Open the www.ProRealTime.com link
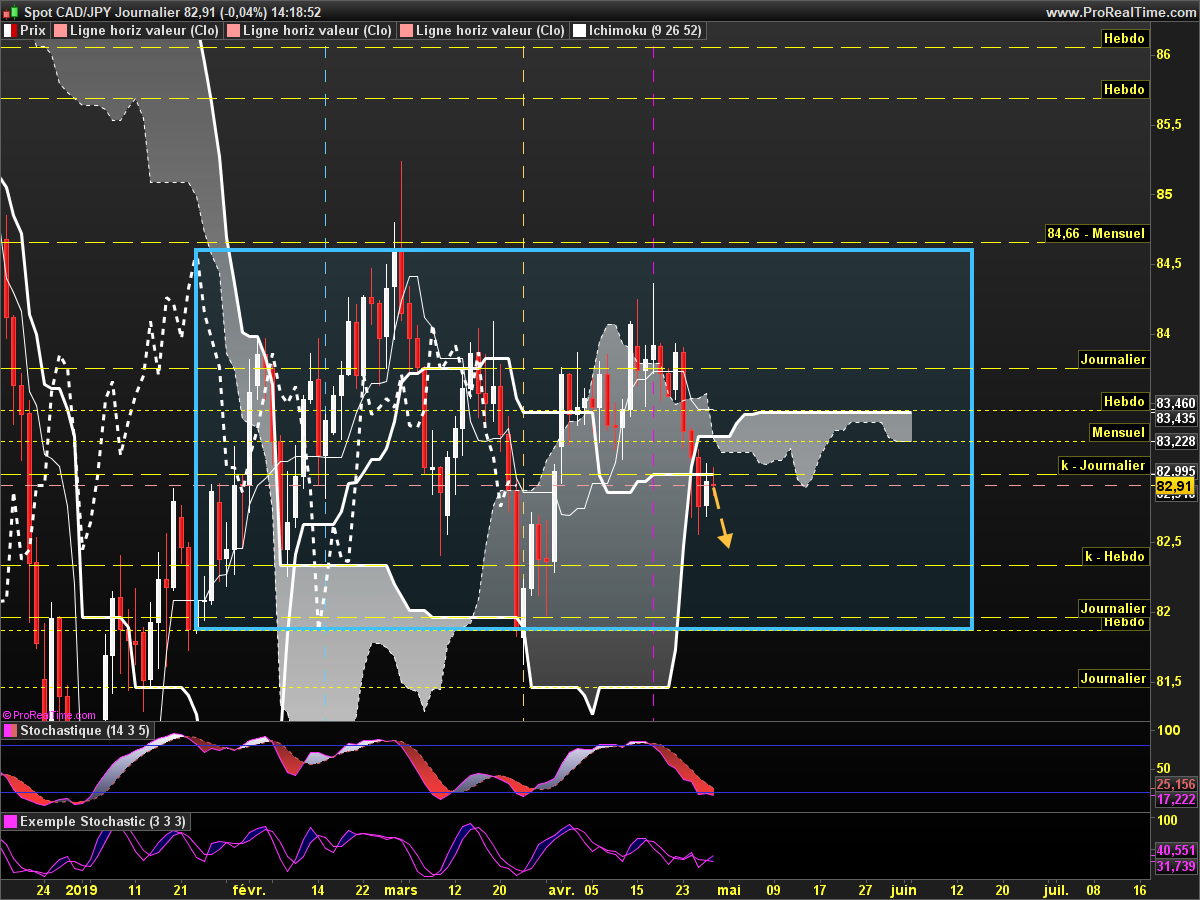 [x=1119, y=12]
